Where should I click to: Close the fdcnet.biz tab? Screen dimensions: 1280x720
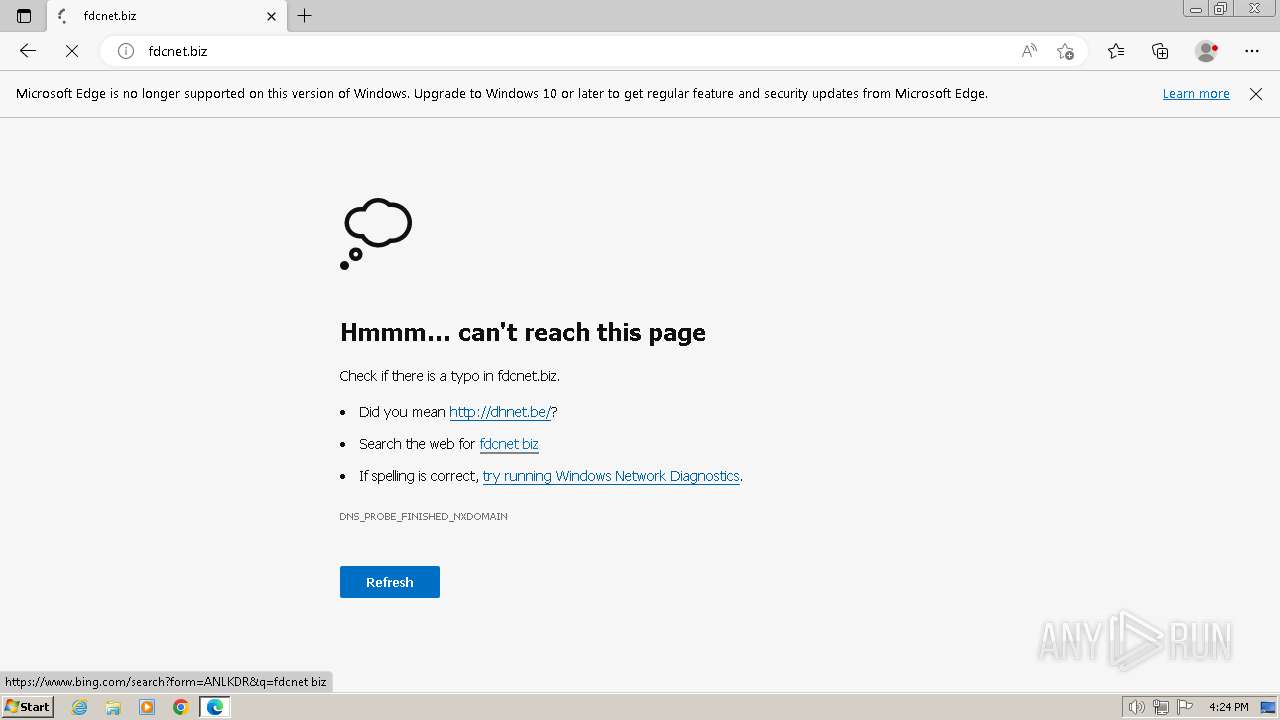(x=271, y=16)
